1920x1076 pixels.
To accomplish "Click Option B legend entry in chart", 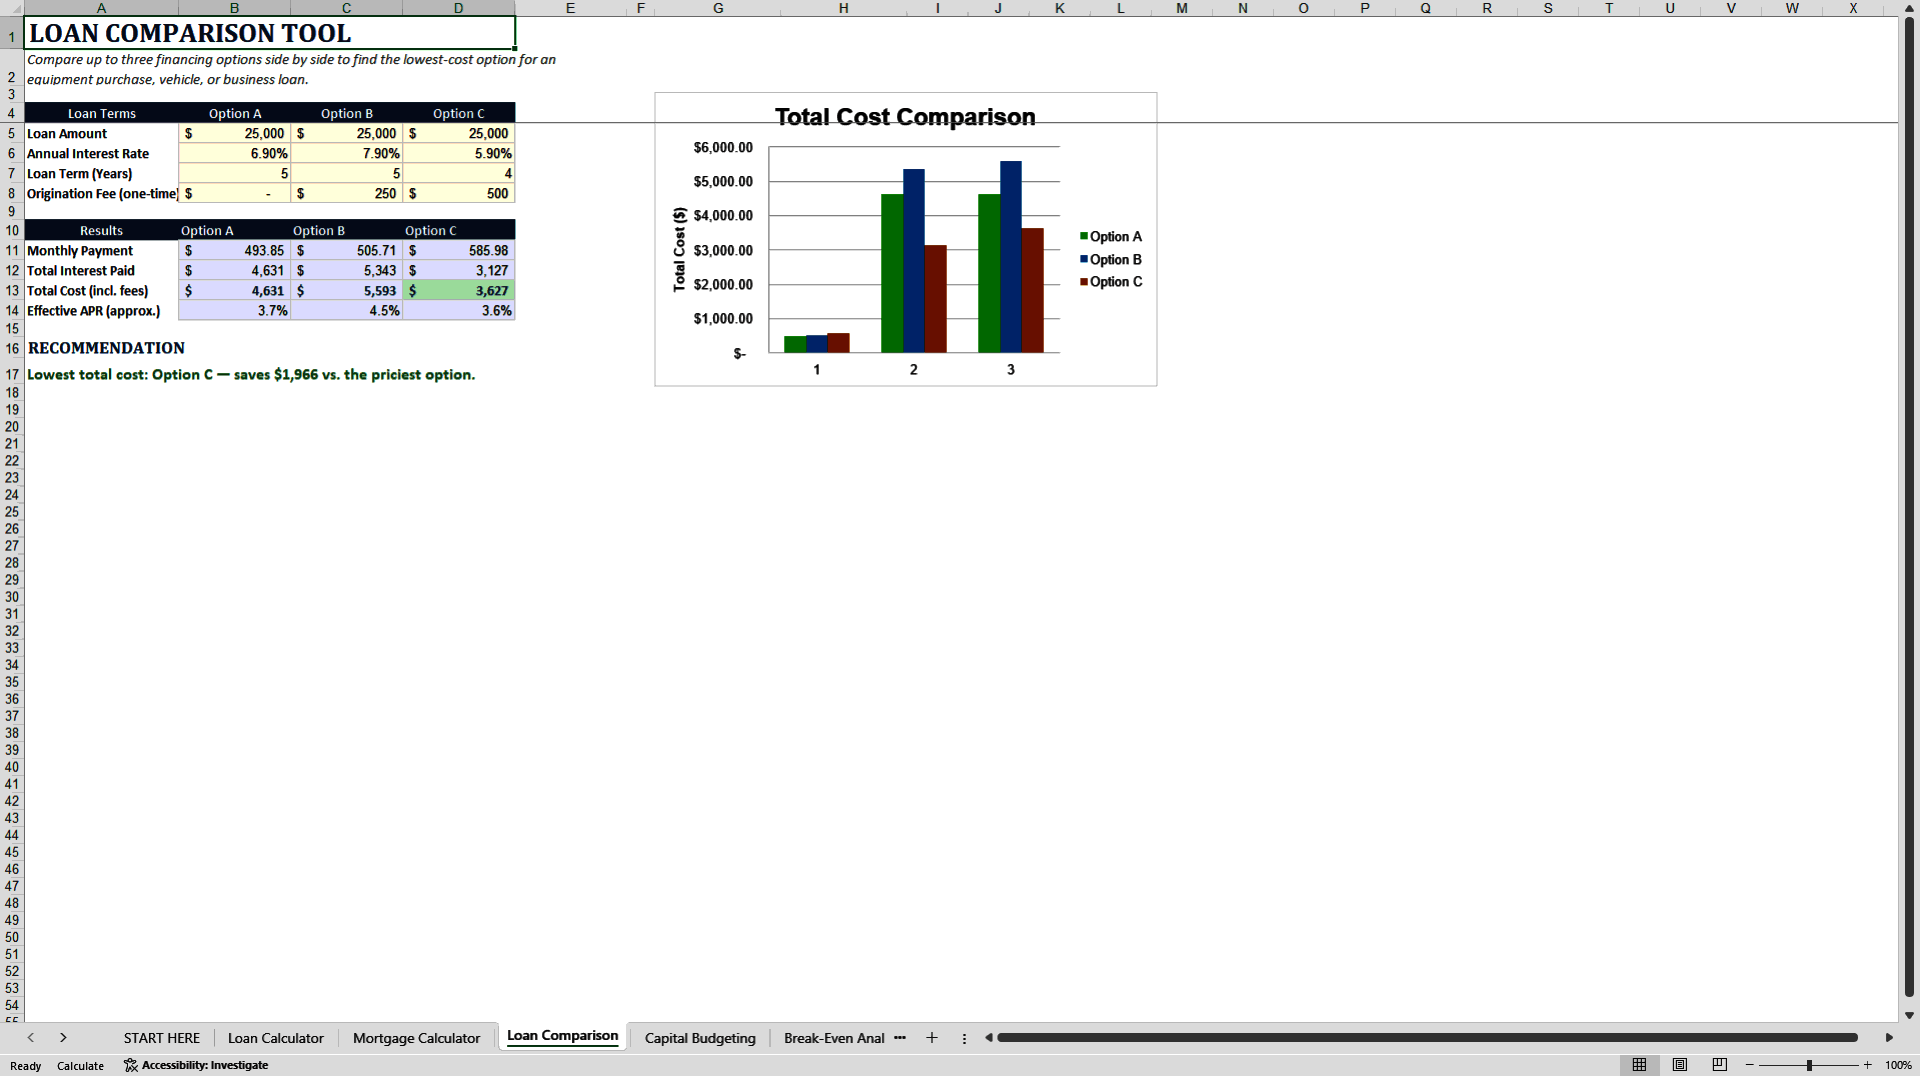I will click(x=1111, y=259).
